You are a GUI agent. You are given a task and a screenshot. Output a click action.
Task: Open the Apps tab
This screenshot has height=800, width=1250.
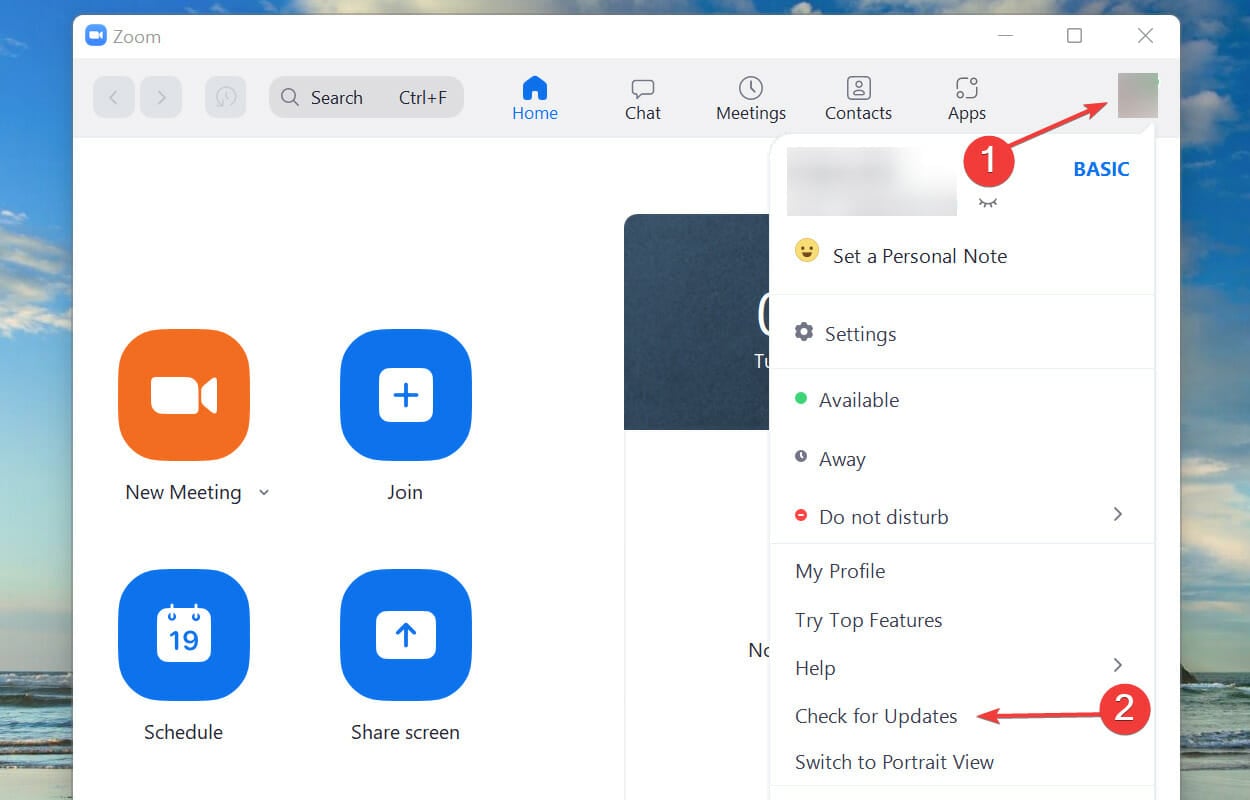point(967,98)
